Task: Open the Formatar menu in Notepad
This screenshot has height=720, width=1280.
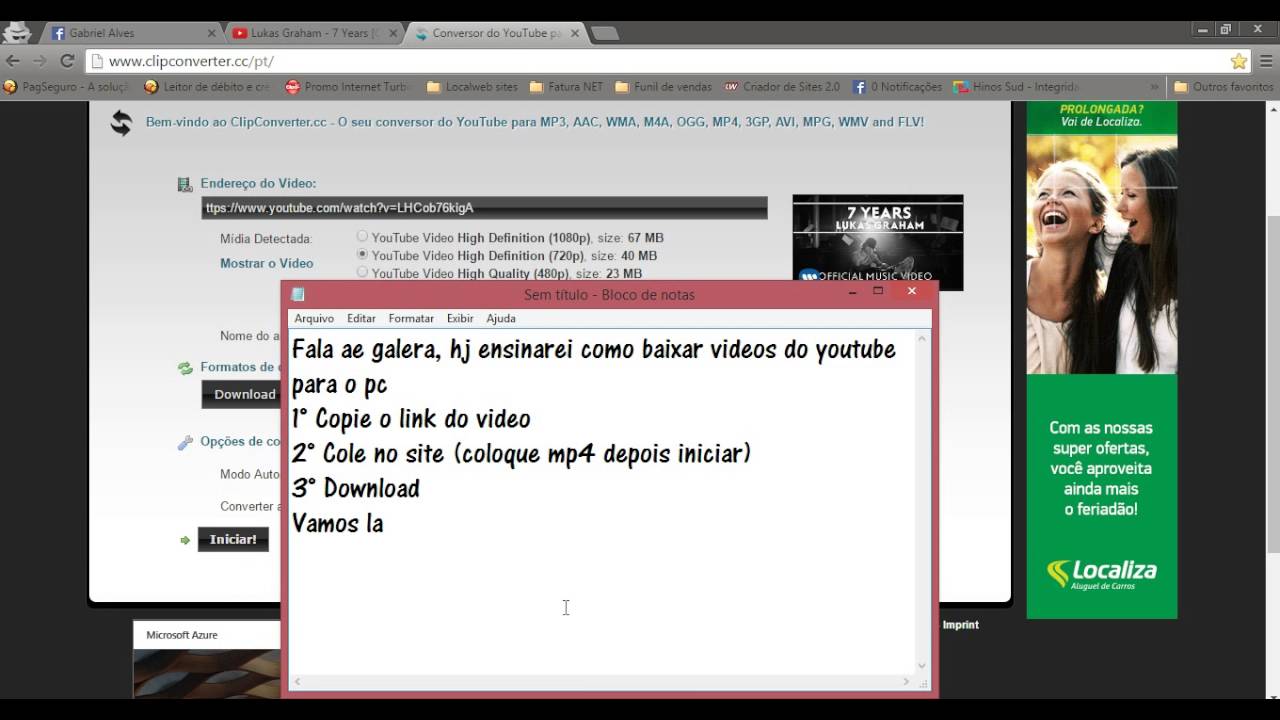Action: (x=411, y=318)
